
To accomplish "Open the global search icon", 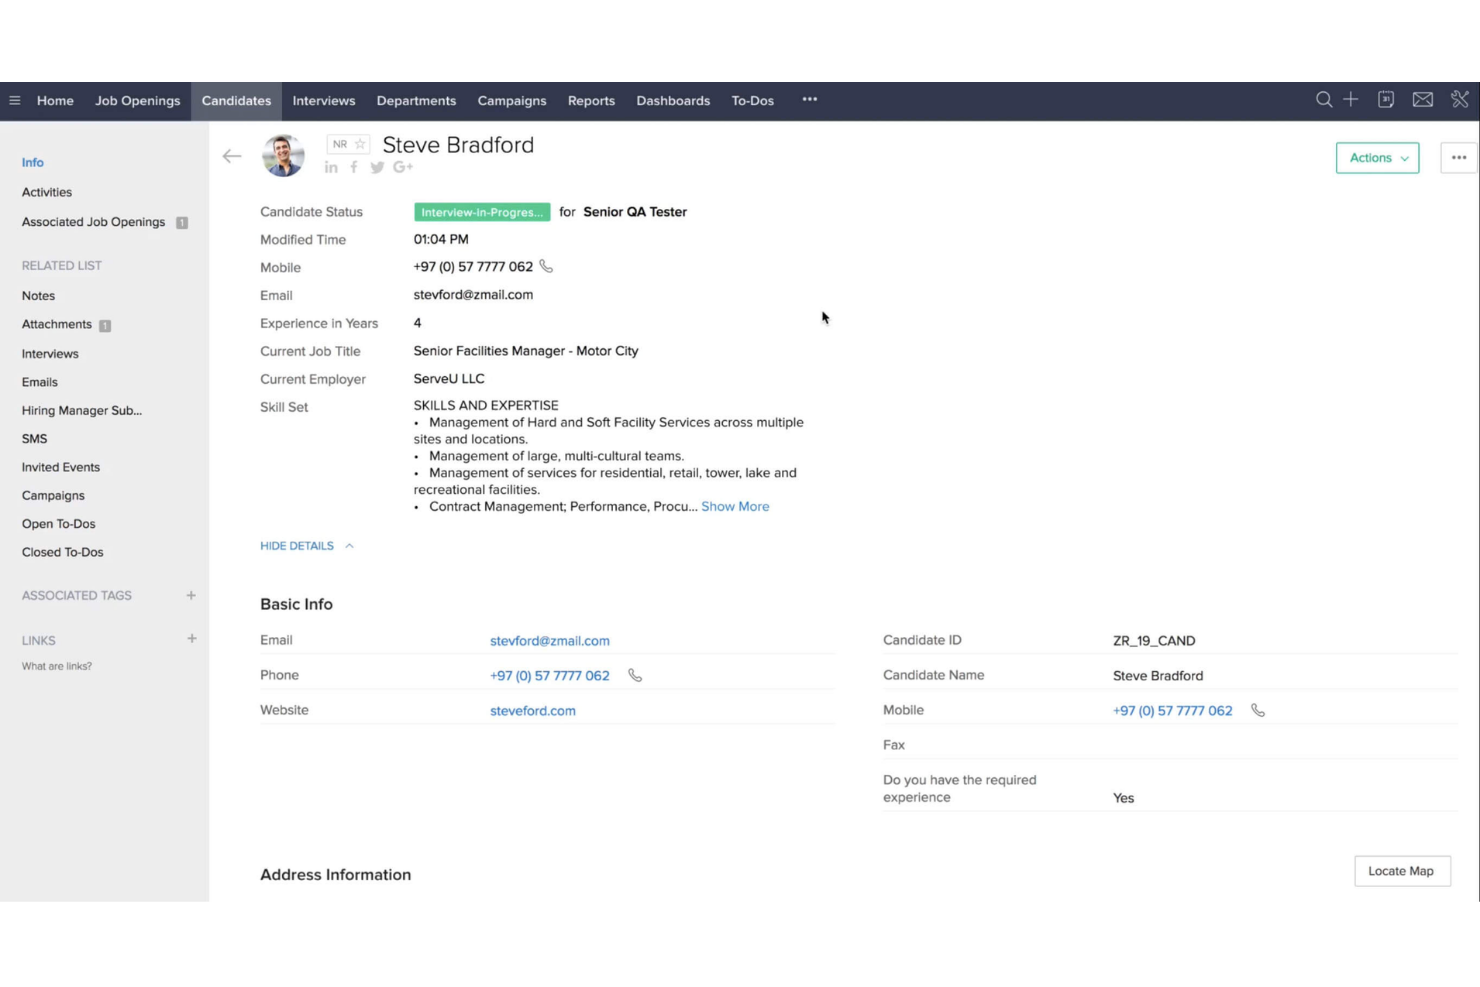I will tap(1324, 100).
